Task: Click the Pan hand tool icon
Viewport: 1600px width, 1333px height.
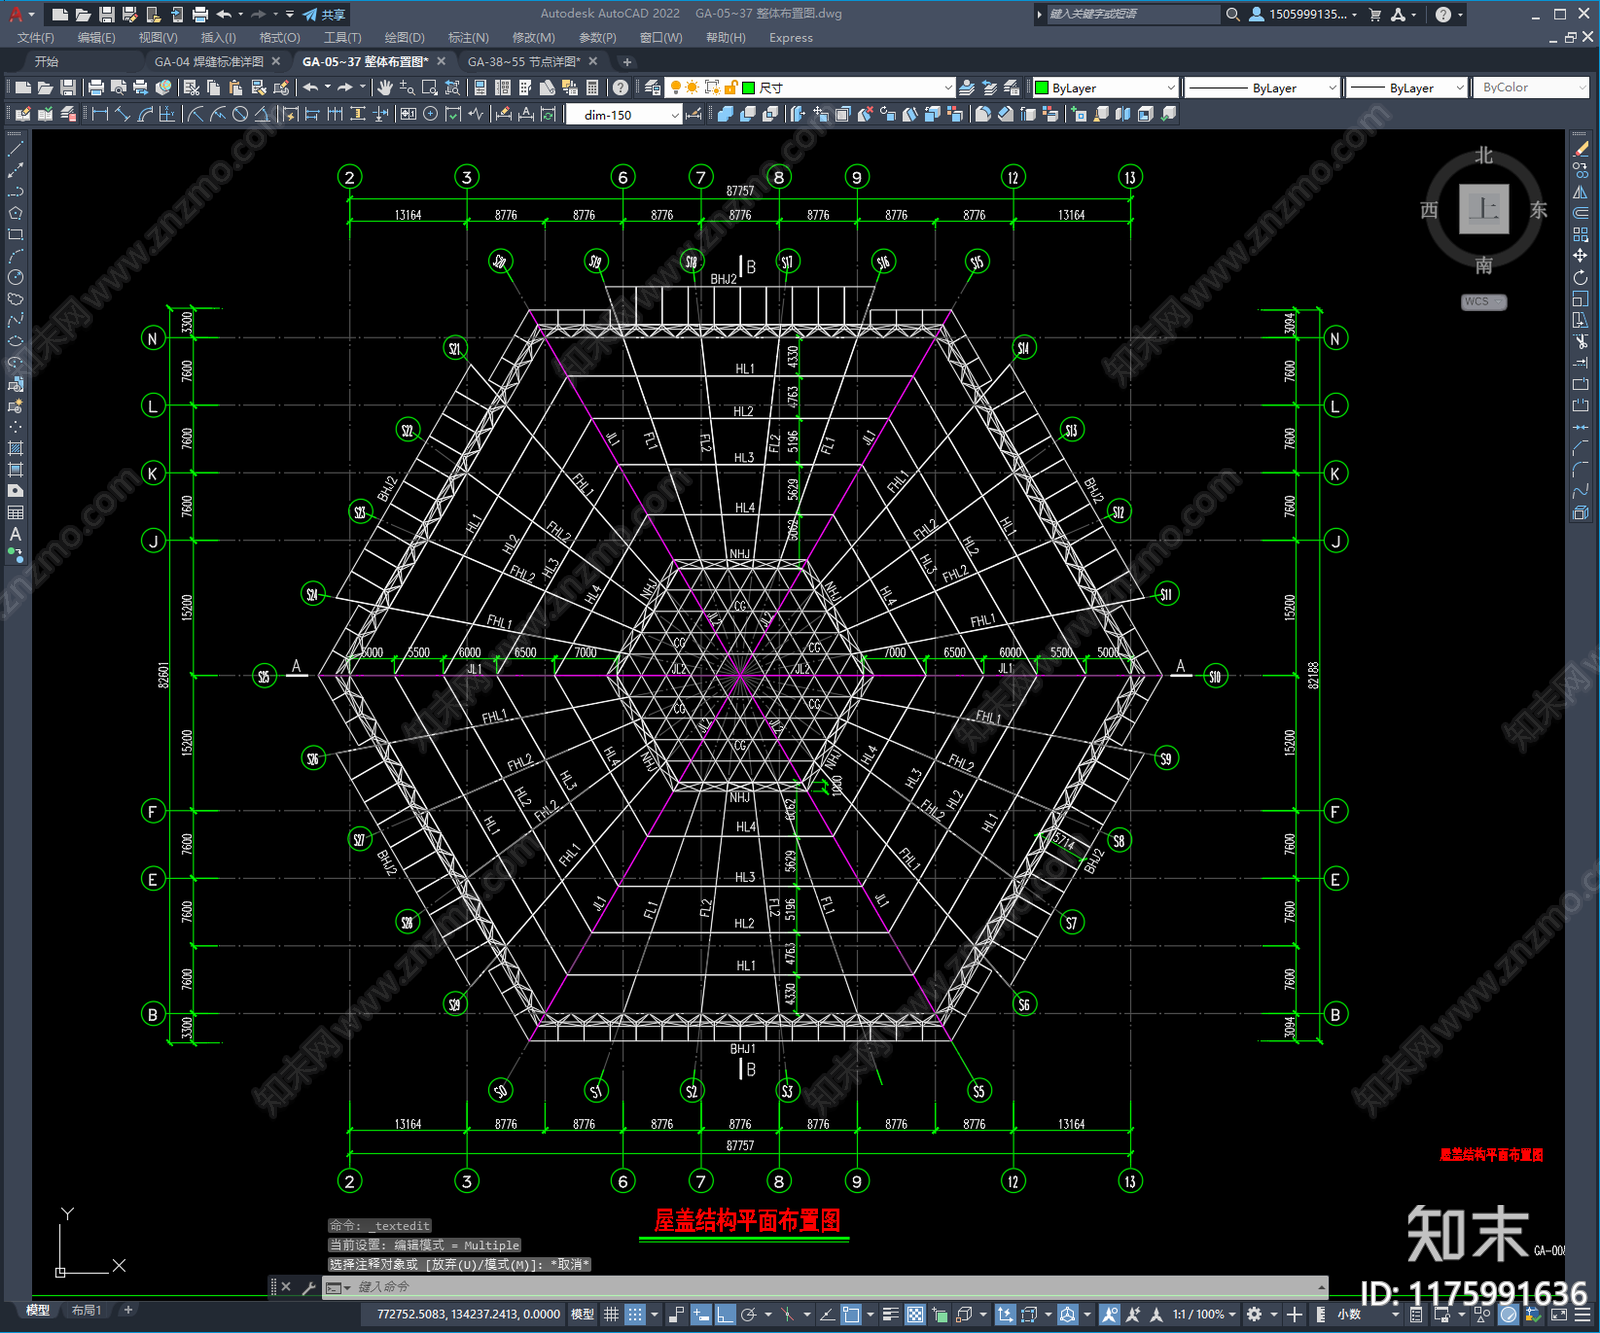Action: click(x=385, y=88)
